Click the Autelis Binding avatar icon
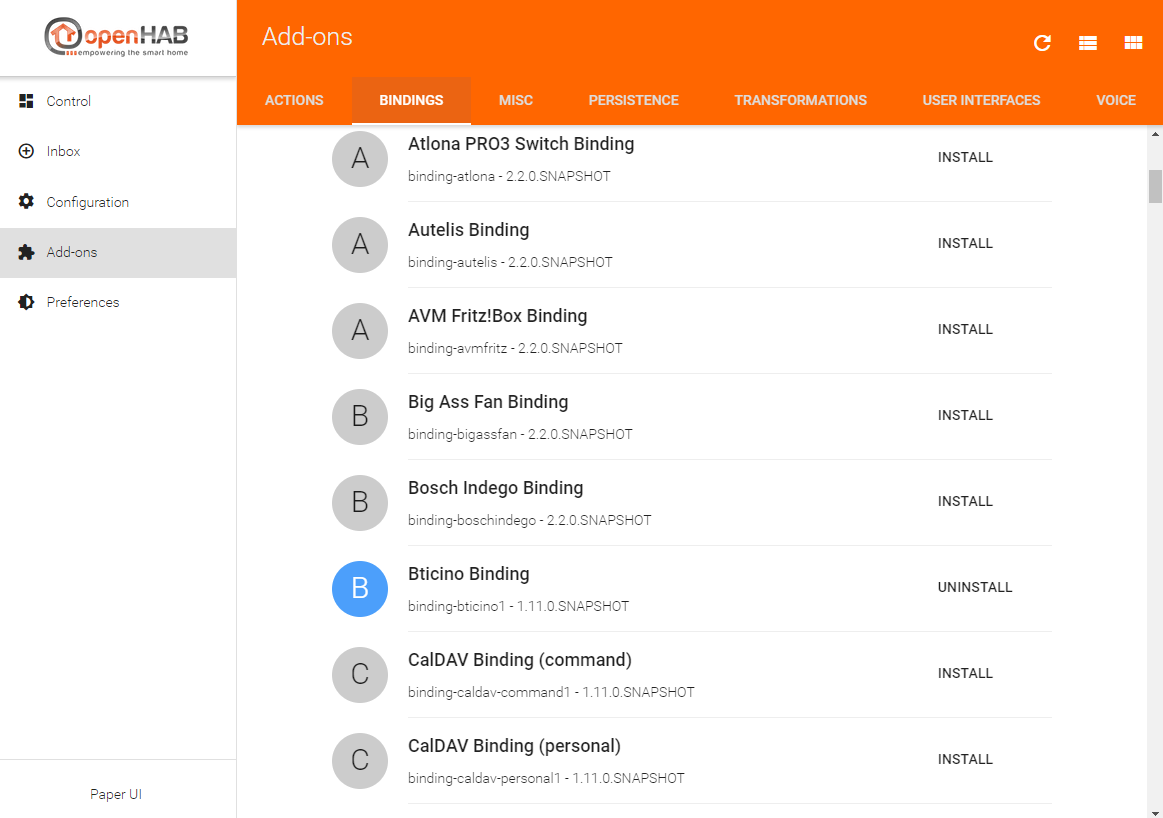This screenshot has width=1163, height=818. [x=360, y=245]
